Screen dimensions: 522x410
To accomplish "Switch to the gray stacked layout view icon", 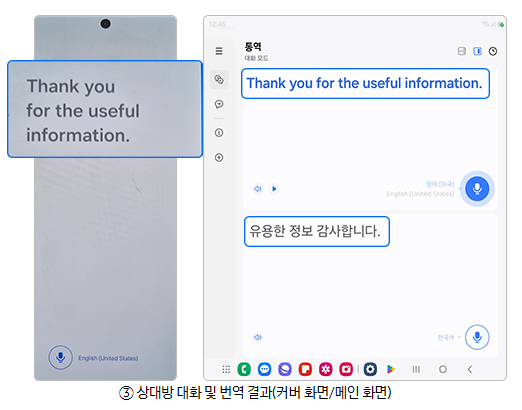I will (x=462, y=51).
